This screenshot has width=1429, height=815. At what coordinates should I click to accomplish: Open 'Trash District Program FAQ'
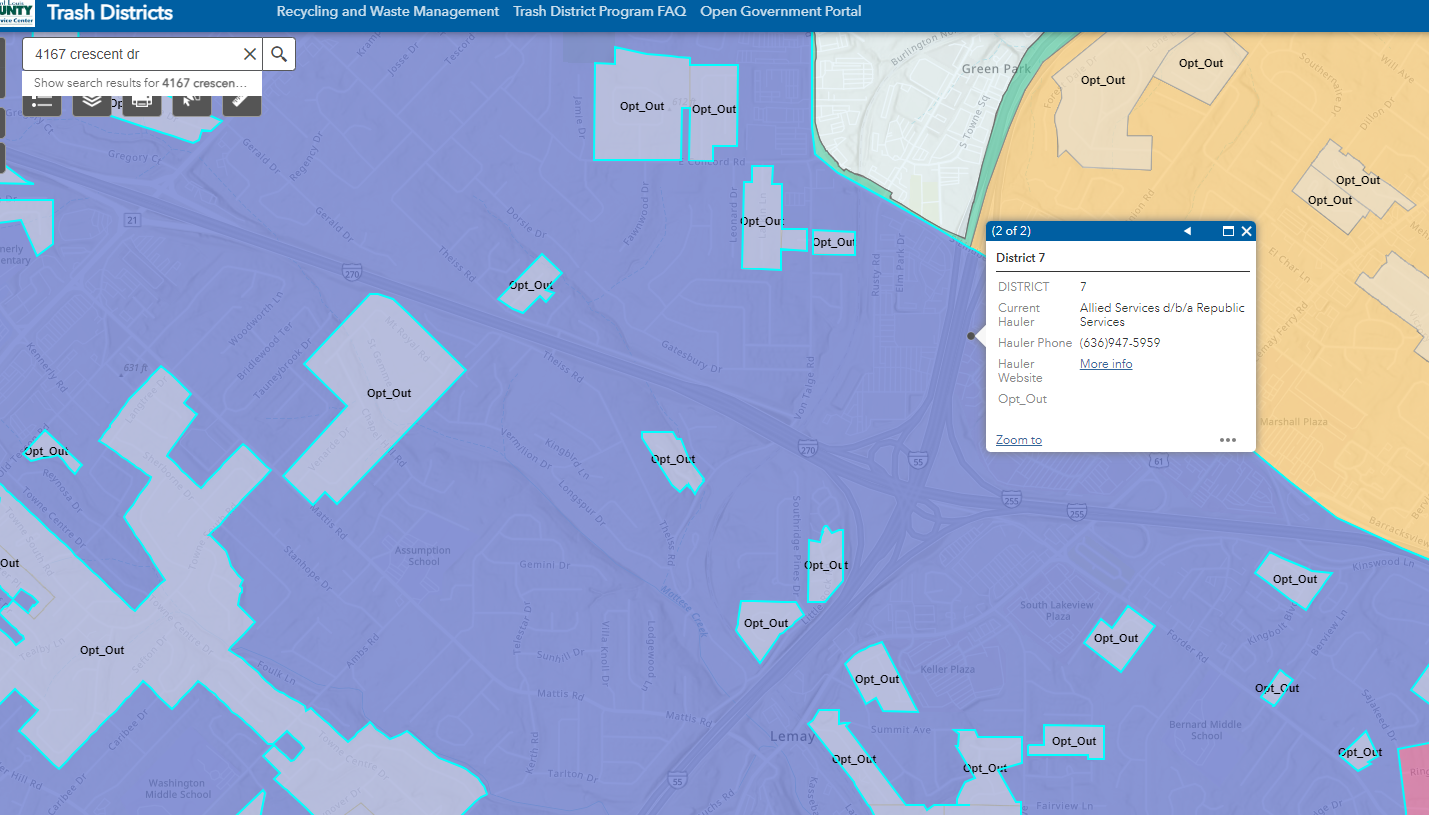coord(598,11)
